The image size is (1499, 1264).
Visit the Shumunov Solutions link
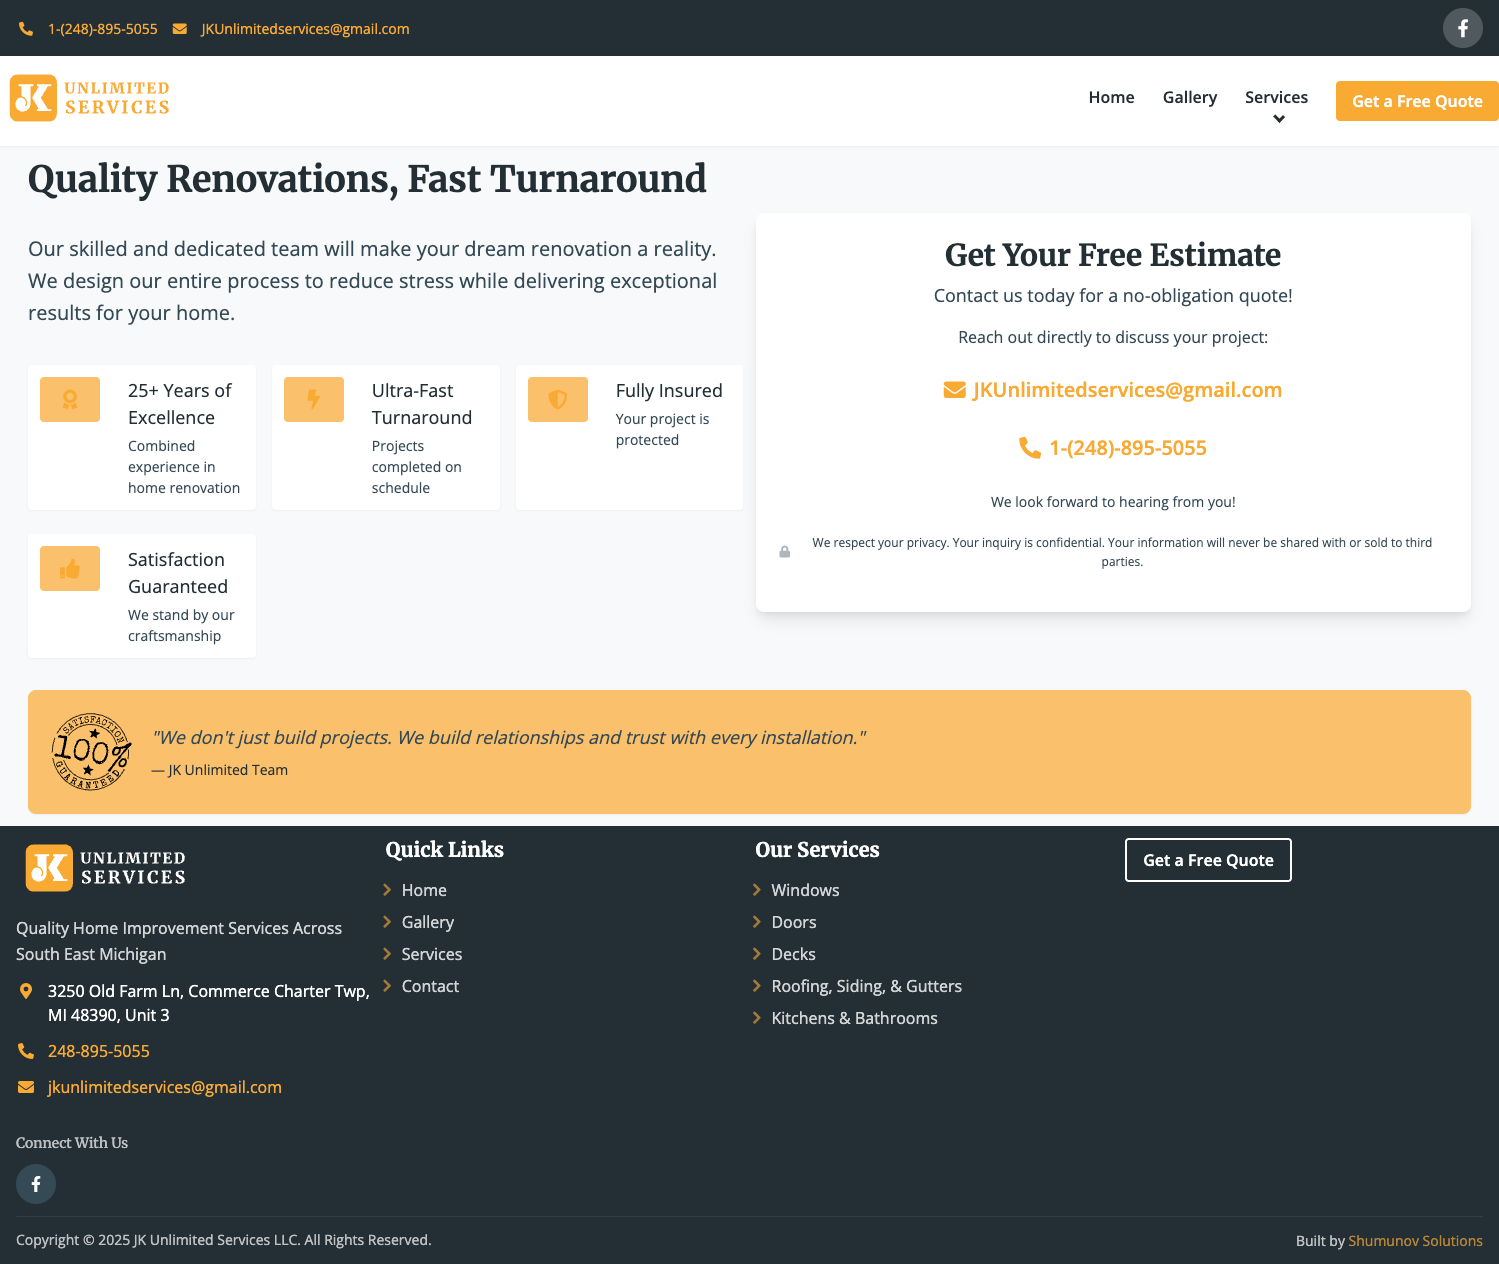[x=1415, y=1241]
